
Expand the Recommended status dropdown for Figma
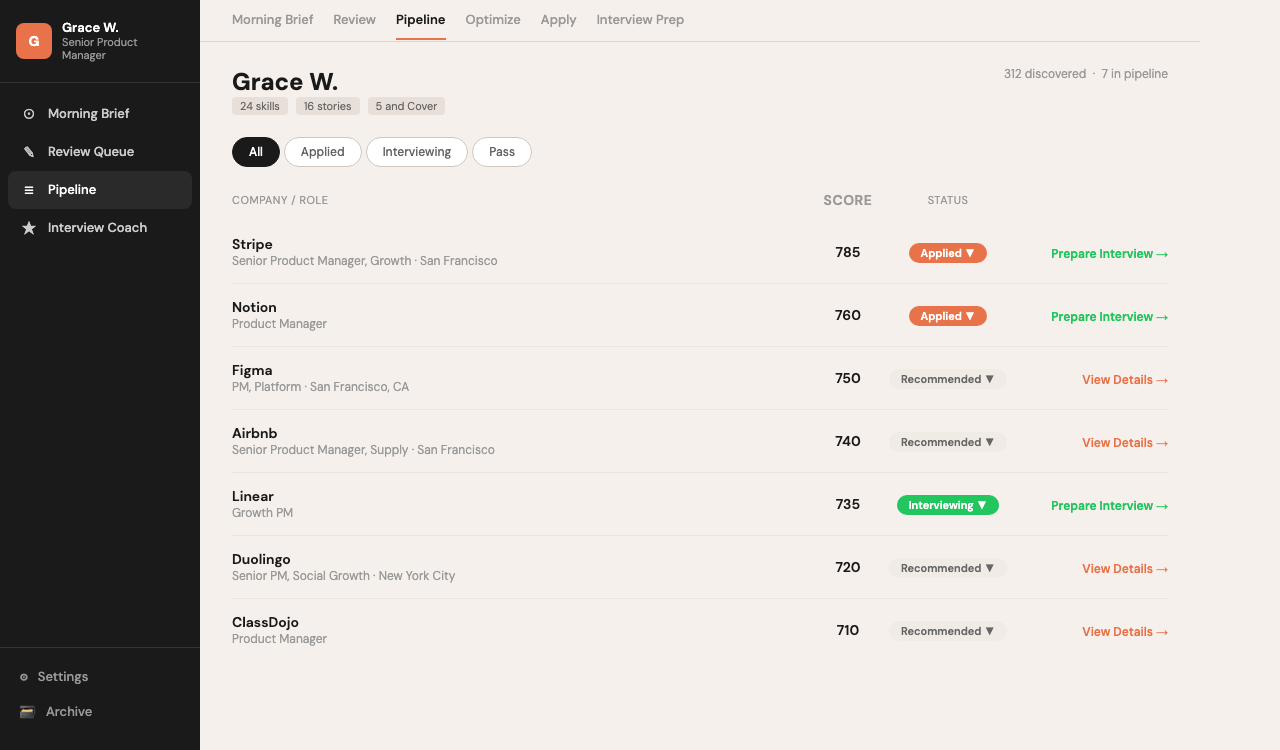(947, 379)
